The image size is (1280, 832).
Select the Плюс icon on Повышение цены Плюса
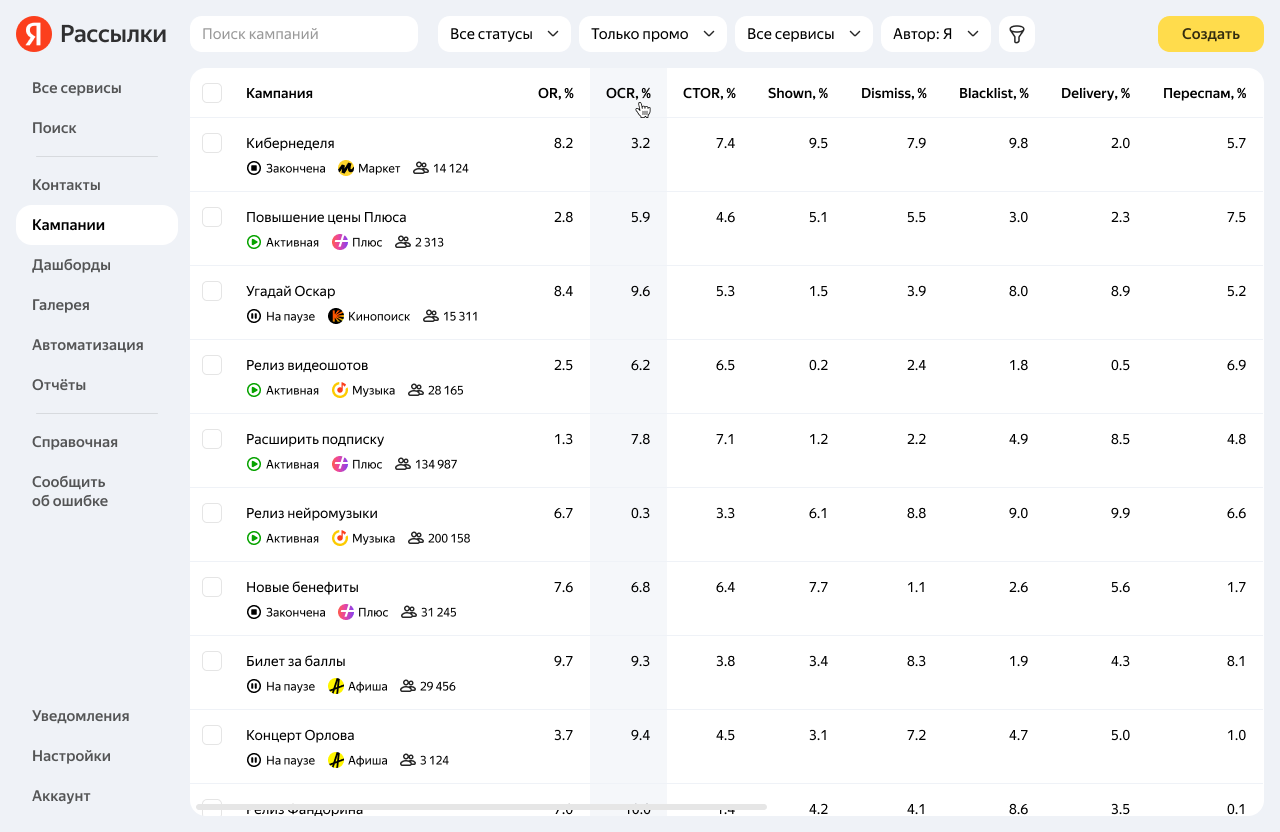[339, 242]
